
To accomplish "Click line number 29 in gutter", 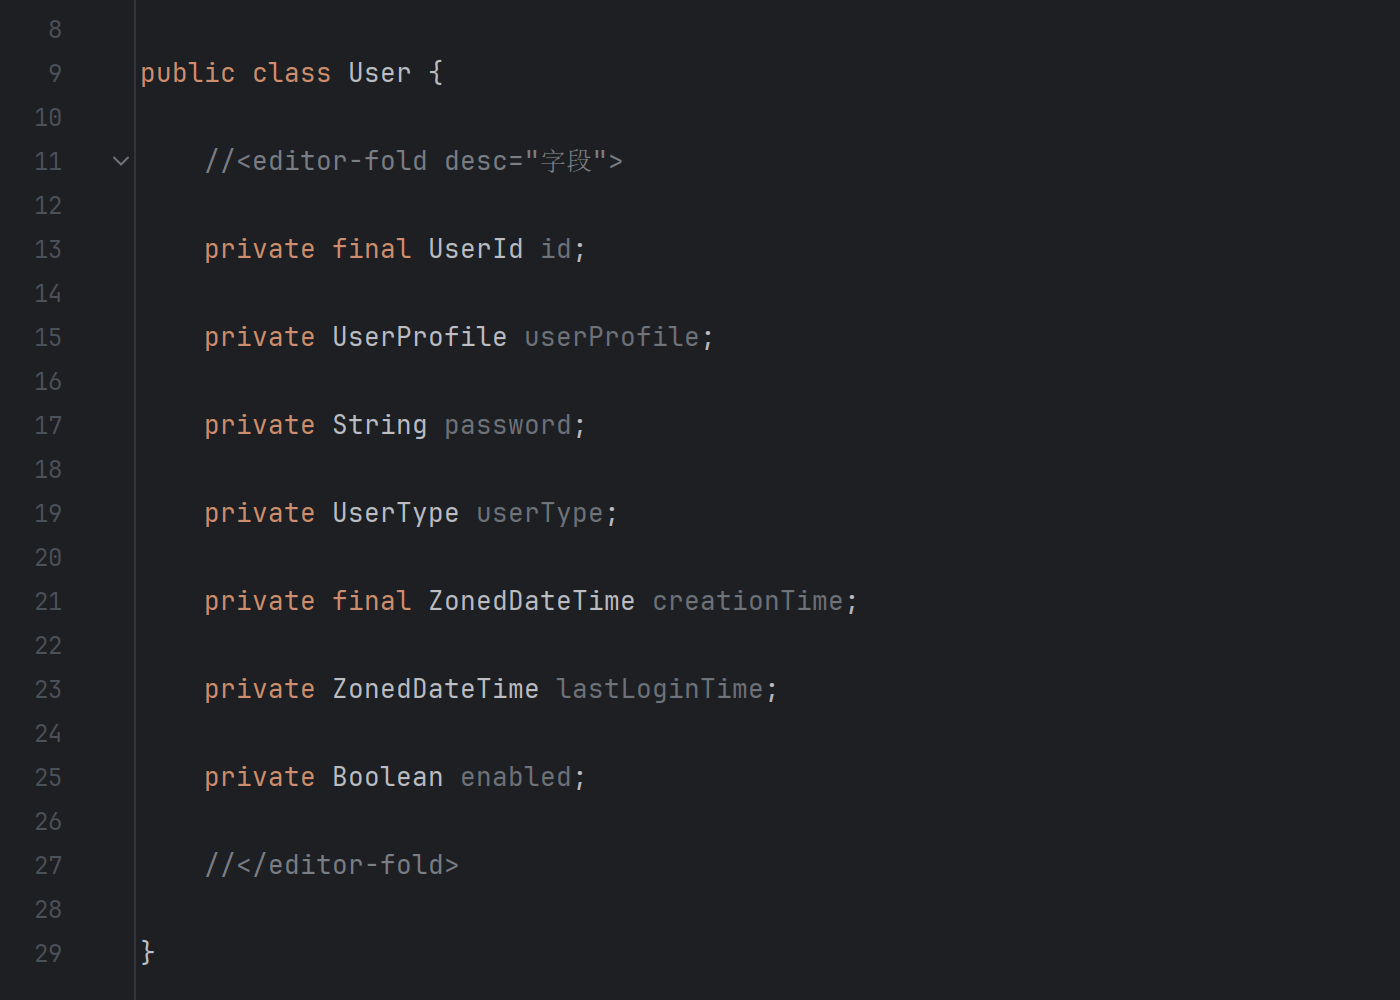I will (48, 954).
